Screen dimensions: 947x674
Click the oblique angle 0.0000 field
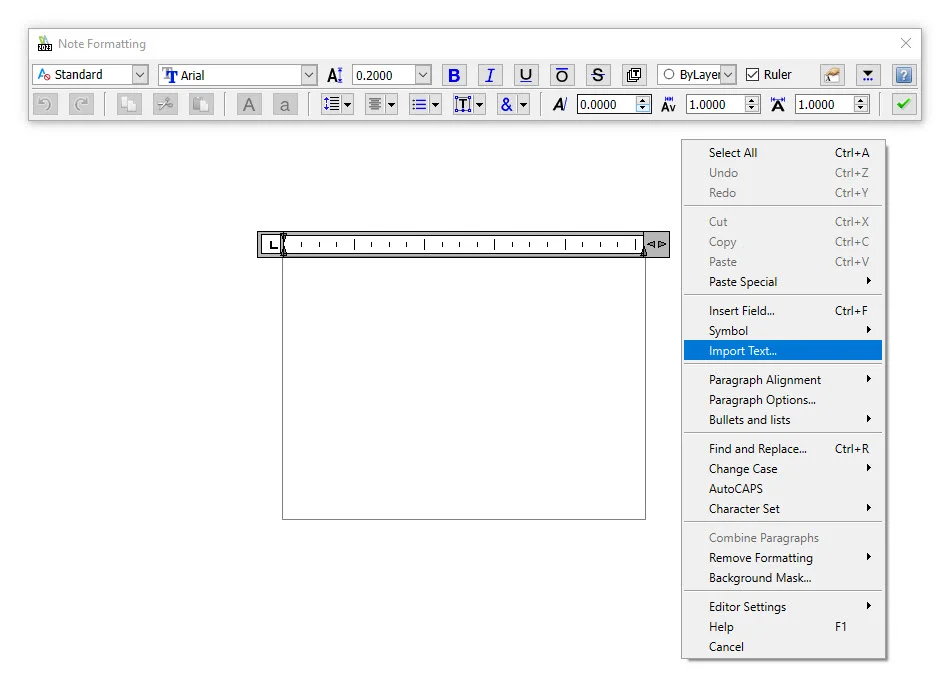pos(605,104)
